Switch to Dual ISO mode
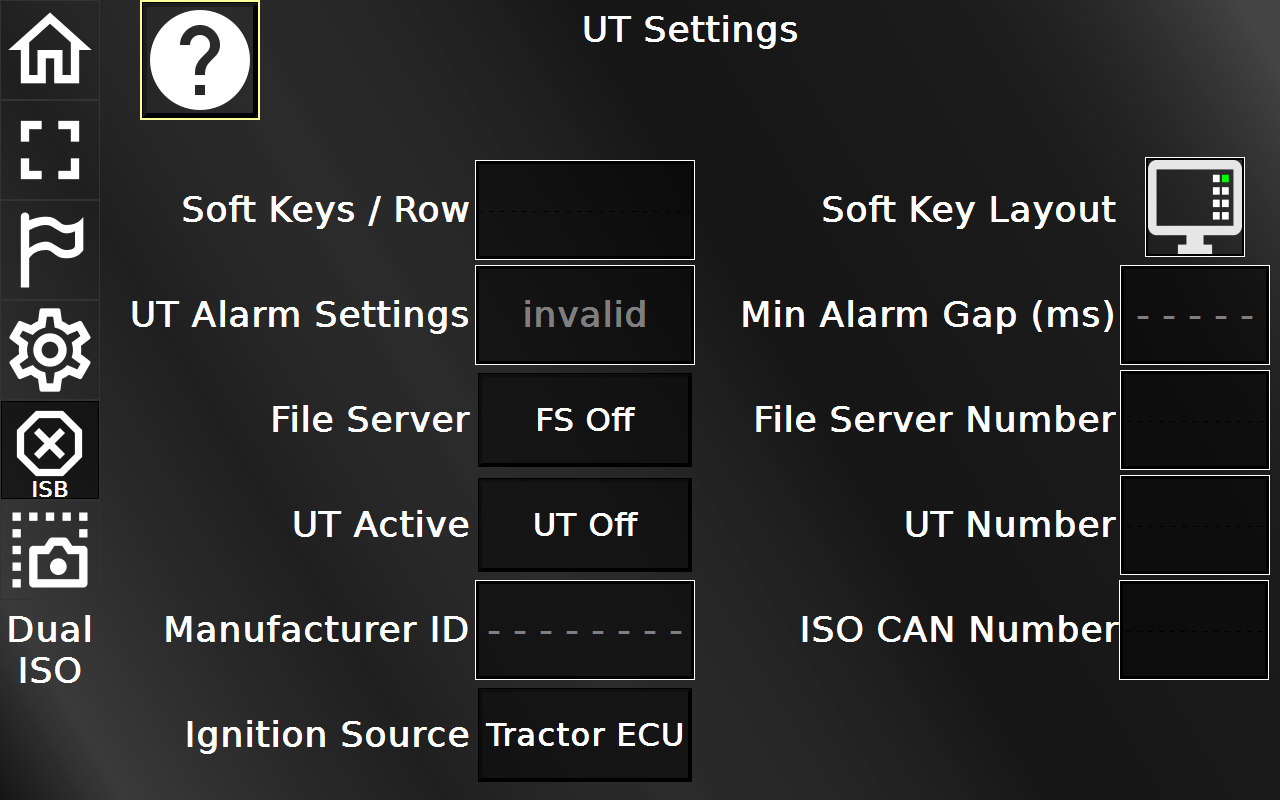 (50, 650)
